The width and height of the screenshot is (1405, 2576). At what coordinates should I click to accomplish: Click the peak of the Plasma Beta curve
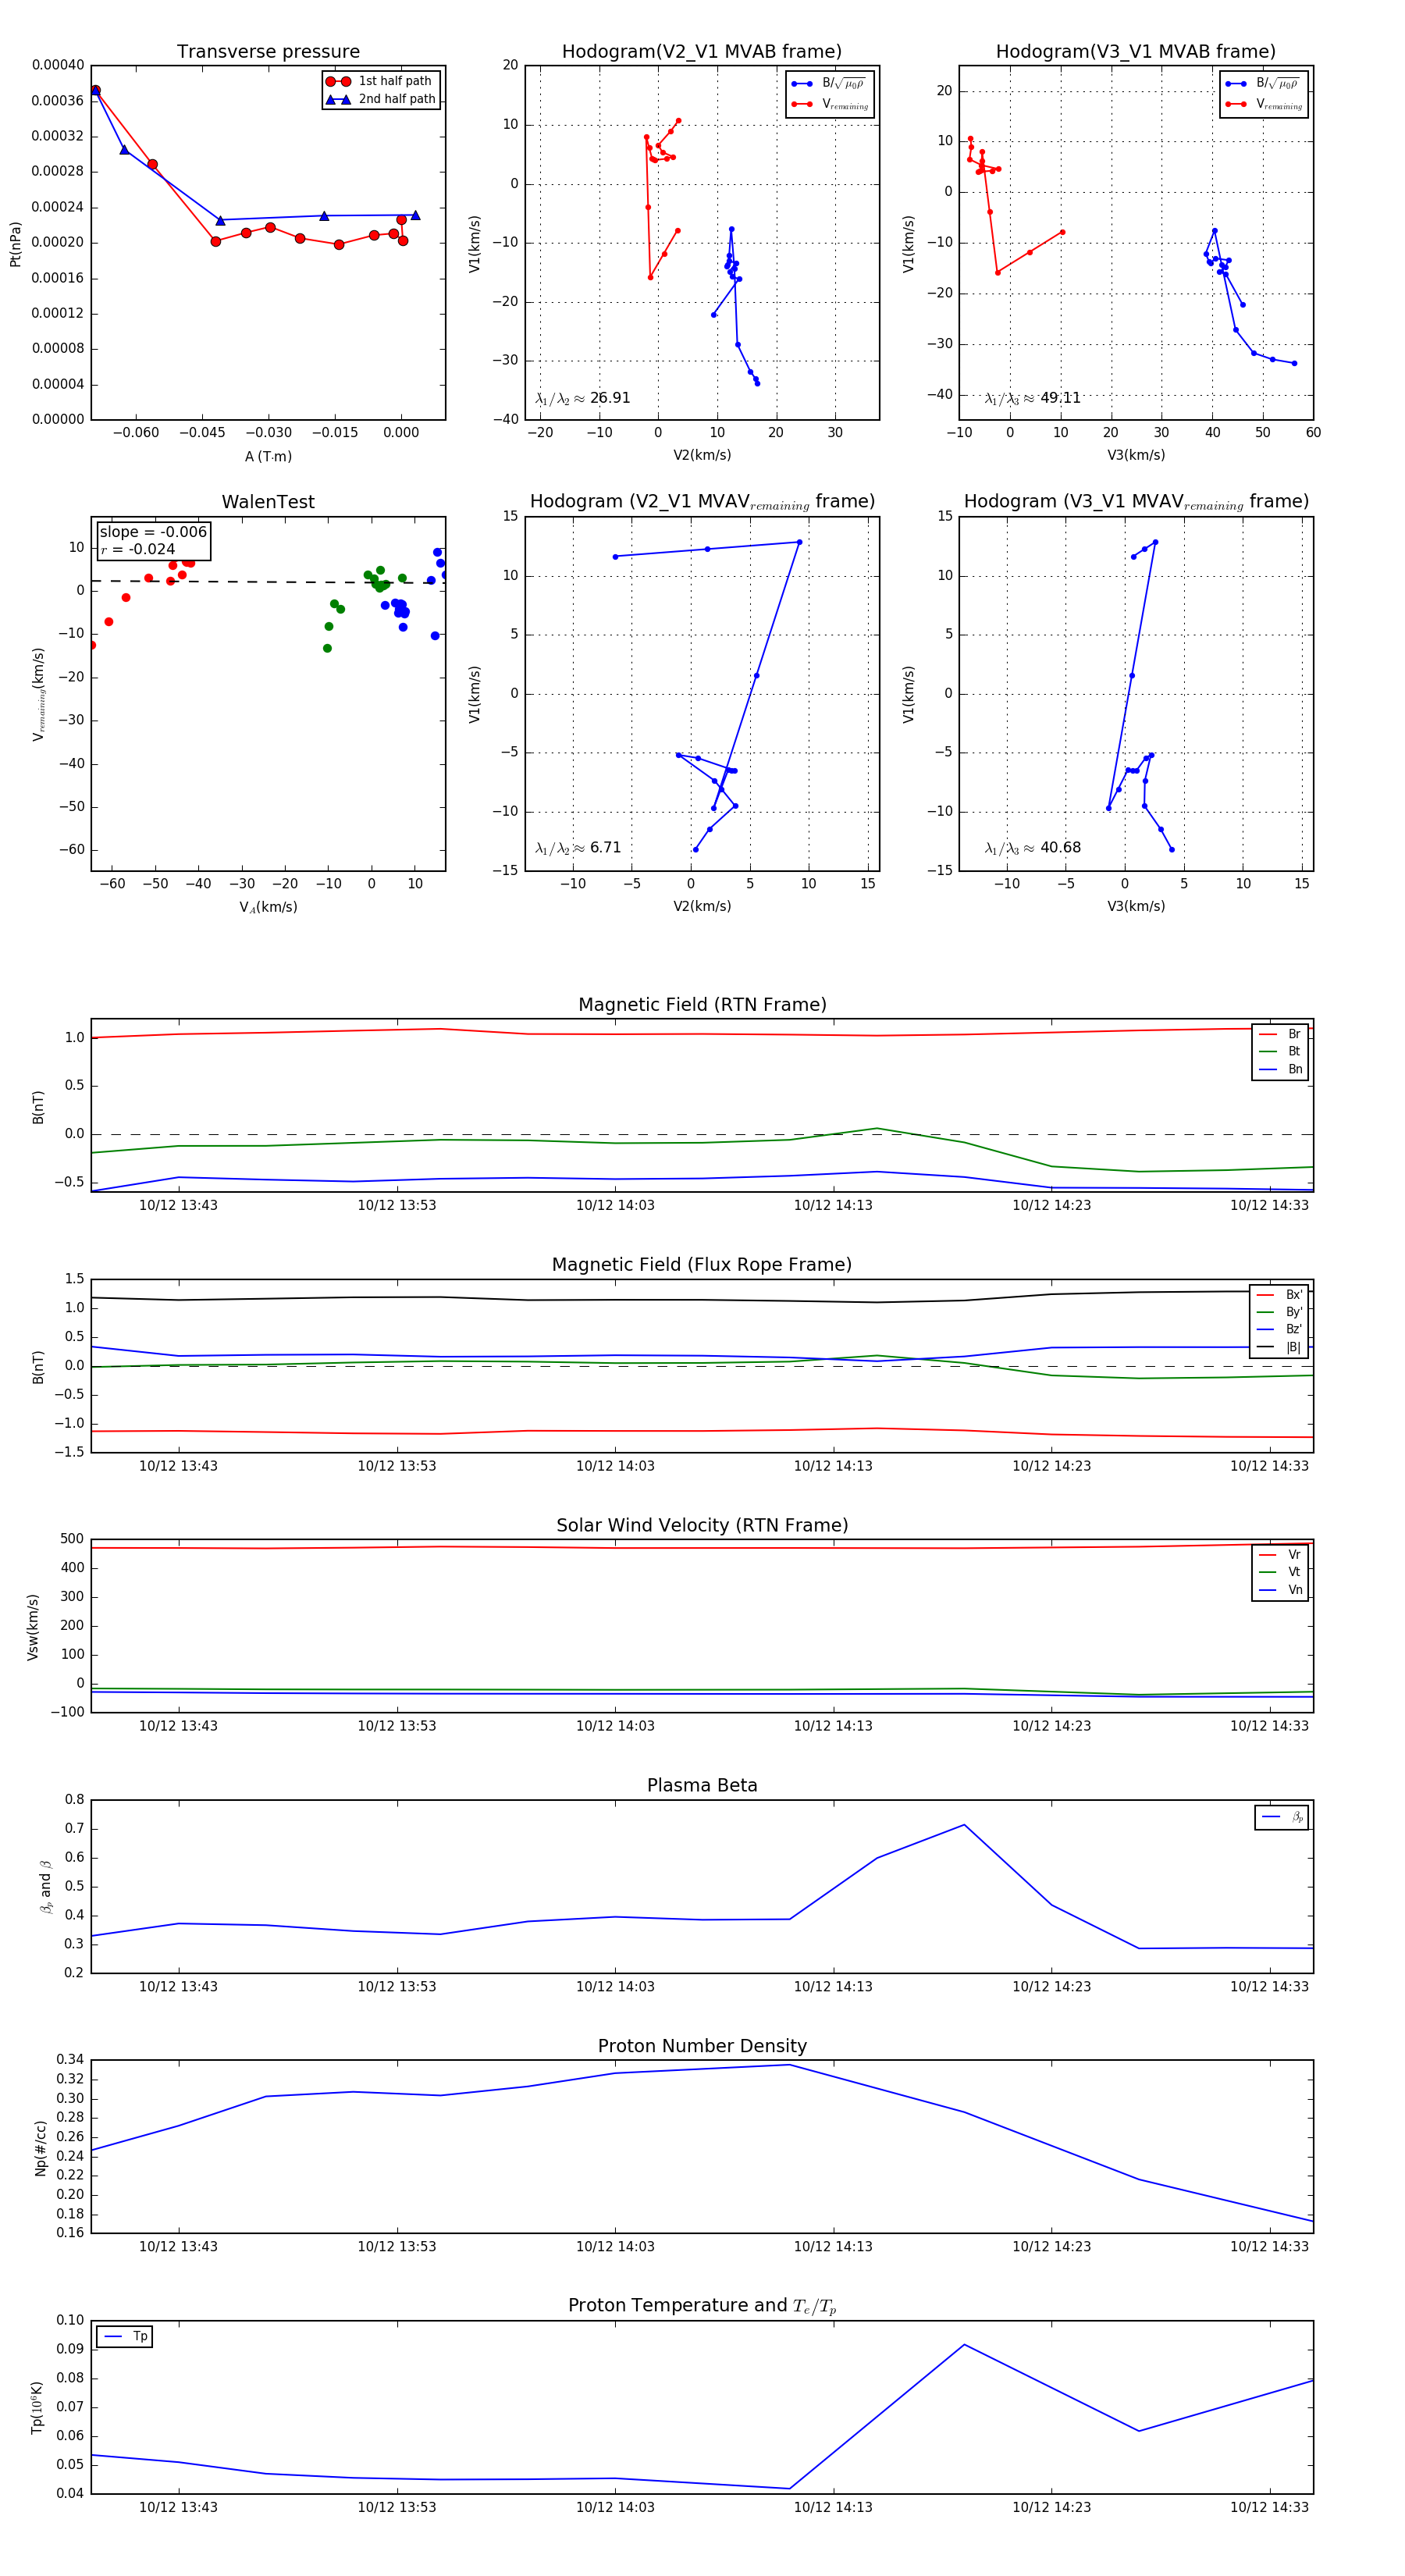[x=964, y=1825]
